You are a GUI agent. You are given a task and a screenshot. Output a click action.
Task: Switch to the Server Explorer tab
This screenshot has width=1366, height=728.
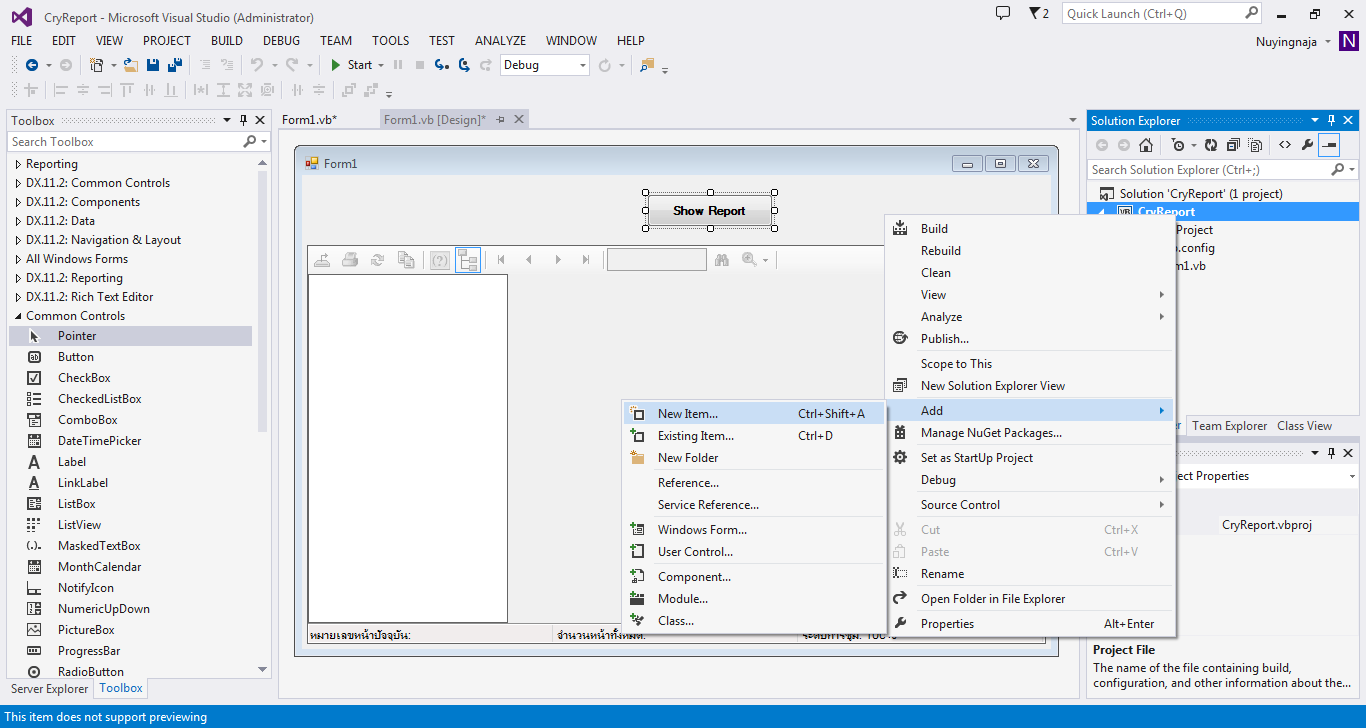pyautogui.click(x=50, y=689)
